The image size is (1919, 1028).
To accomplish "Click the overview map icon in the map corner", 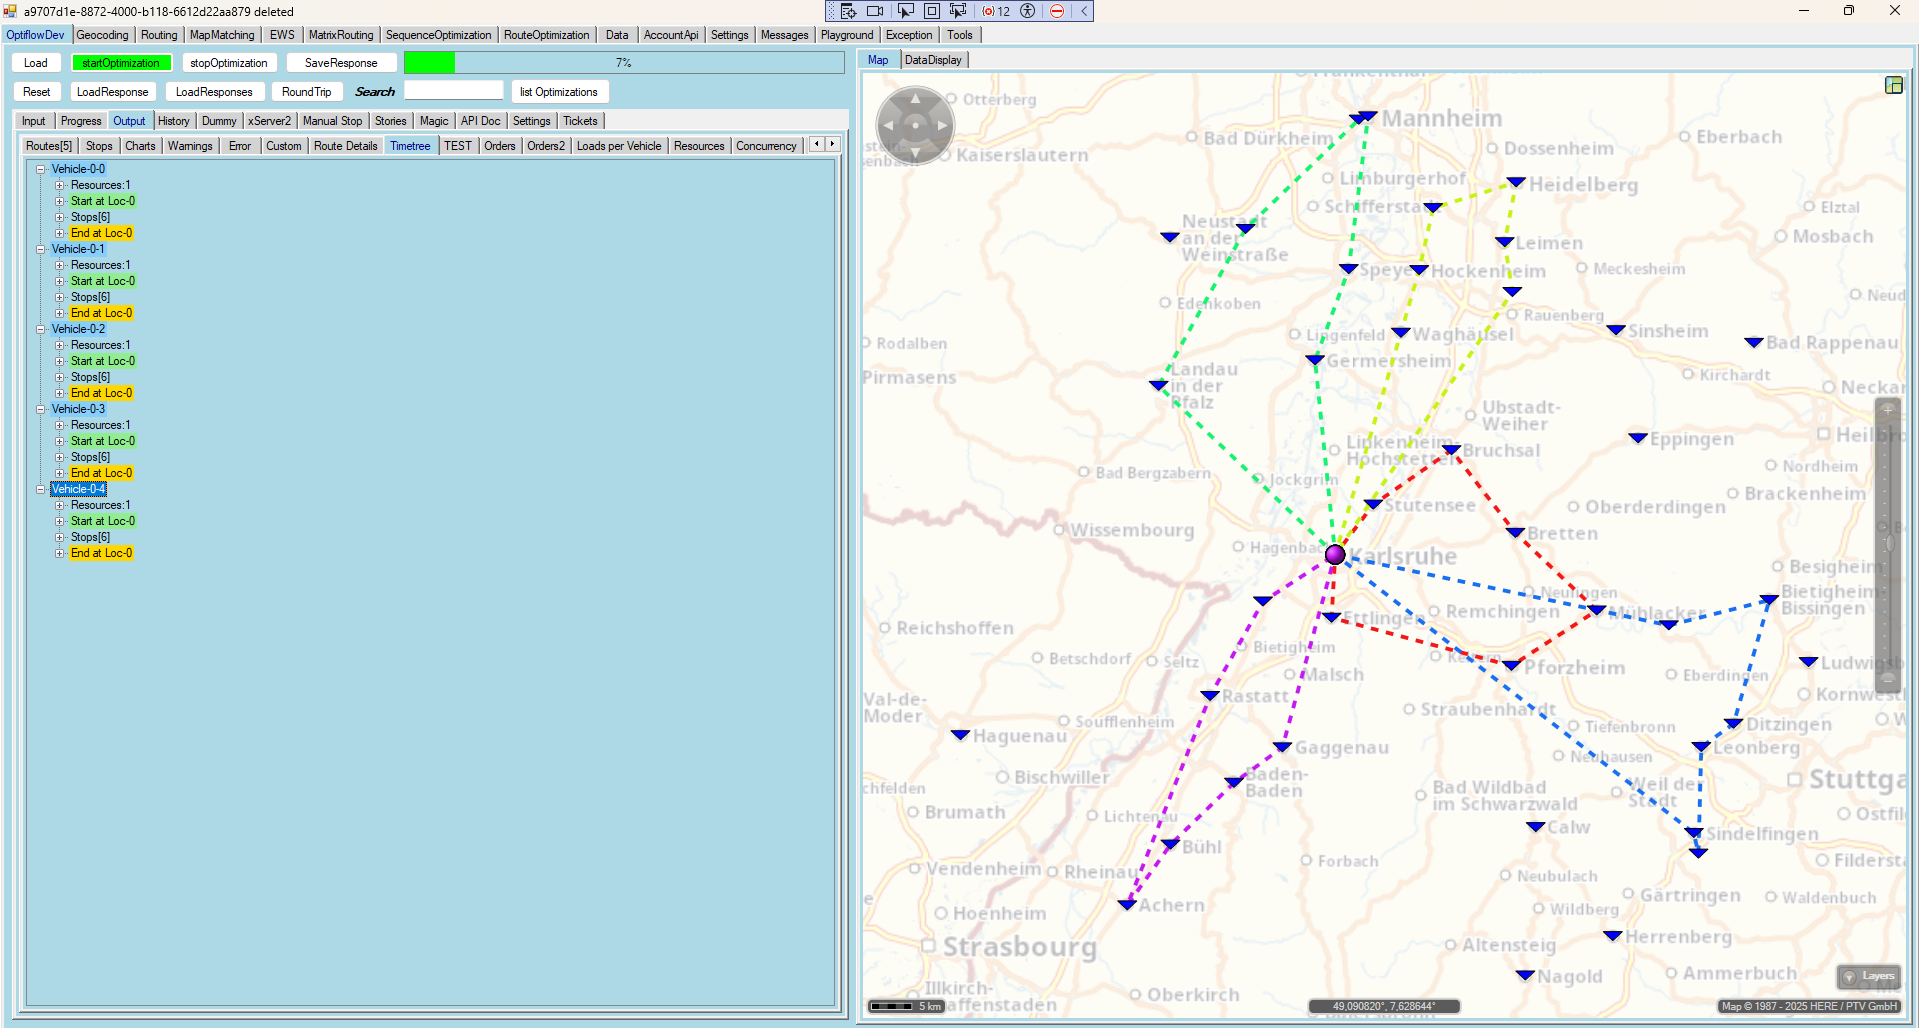I will [1894, 85].
